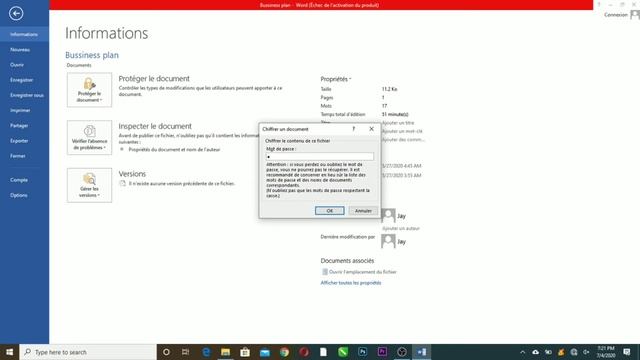Open Partager in the sidebar
Screen dimensions: 640x360
[x=19, y=126]
